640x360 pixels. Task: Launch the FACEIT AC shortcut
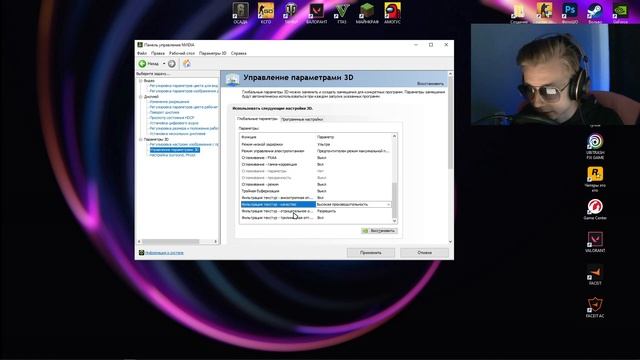pyautogui.click(x=595, y=307)
